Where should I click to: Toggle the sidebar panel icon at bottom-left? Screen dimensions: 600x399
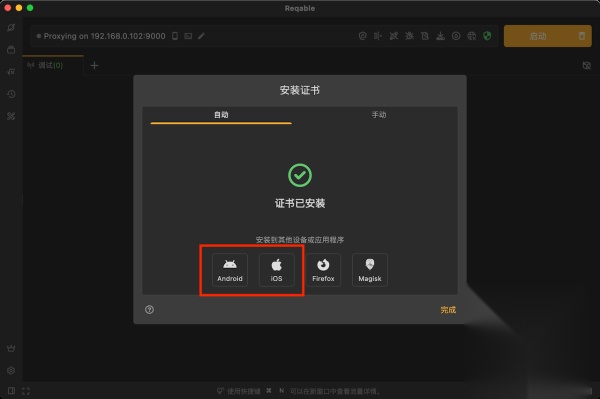coord(11,391)
